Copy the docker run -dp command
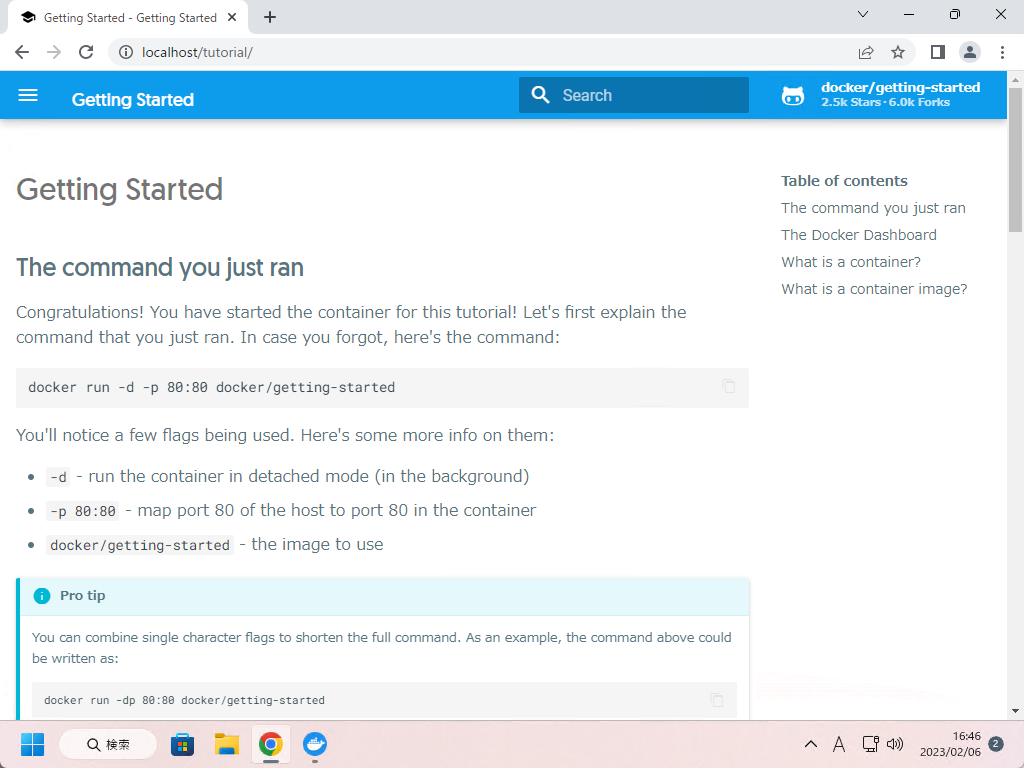1024x768 pixels. [716, 700]
